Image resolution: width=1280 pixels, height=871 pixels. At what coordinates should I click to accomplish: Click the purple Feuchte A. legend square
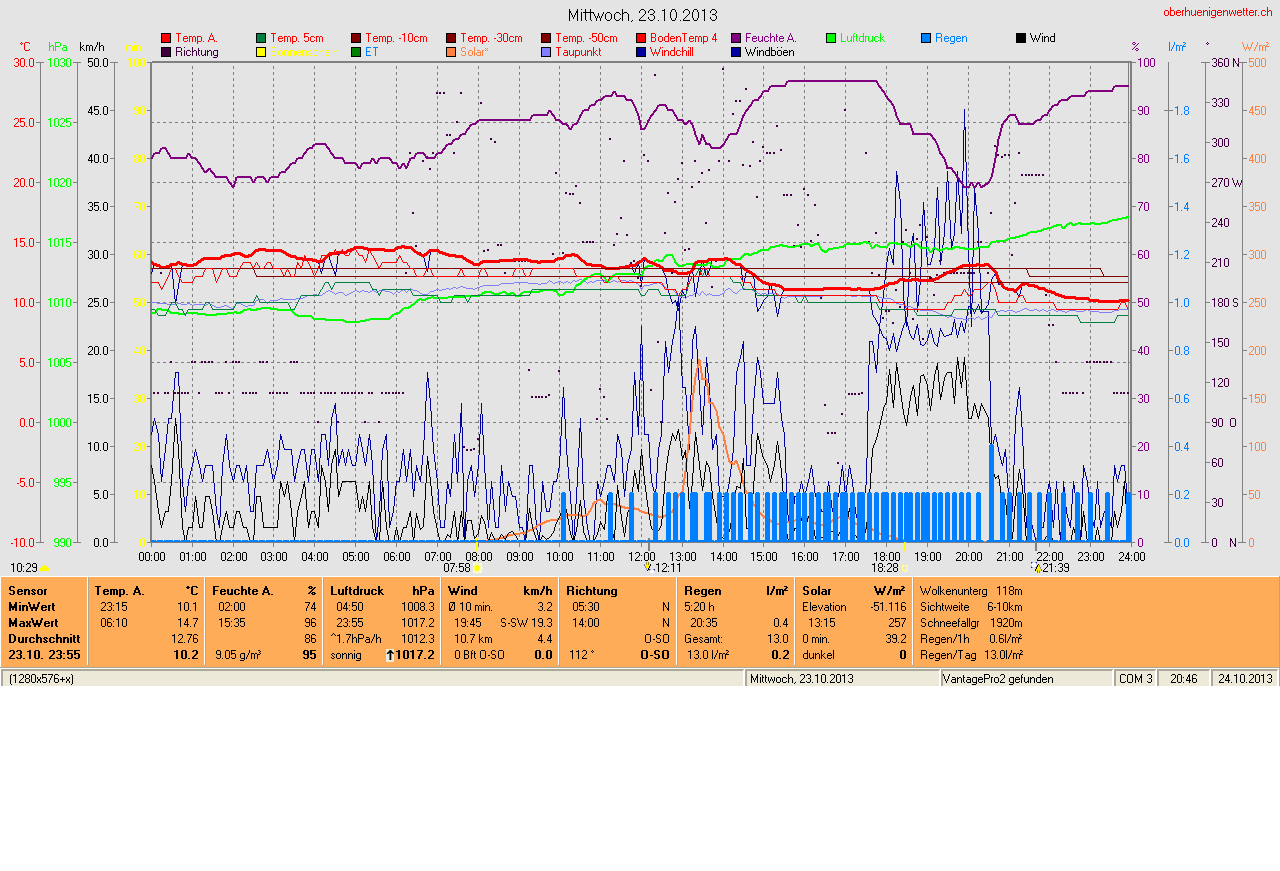click(736, 38)
